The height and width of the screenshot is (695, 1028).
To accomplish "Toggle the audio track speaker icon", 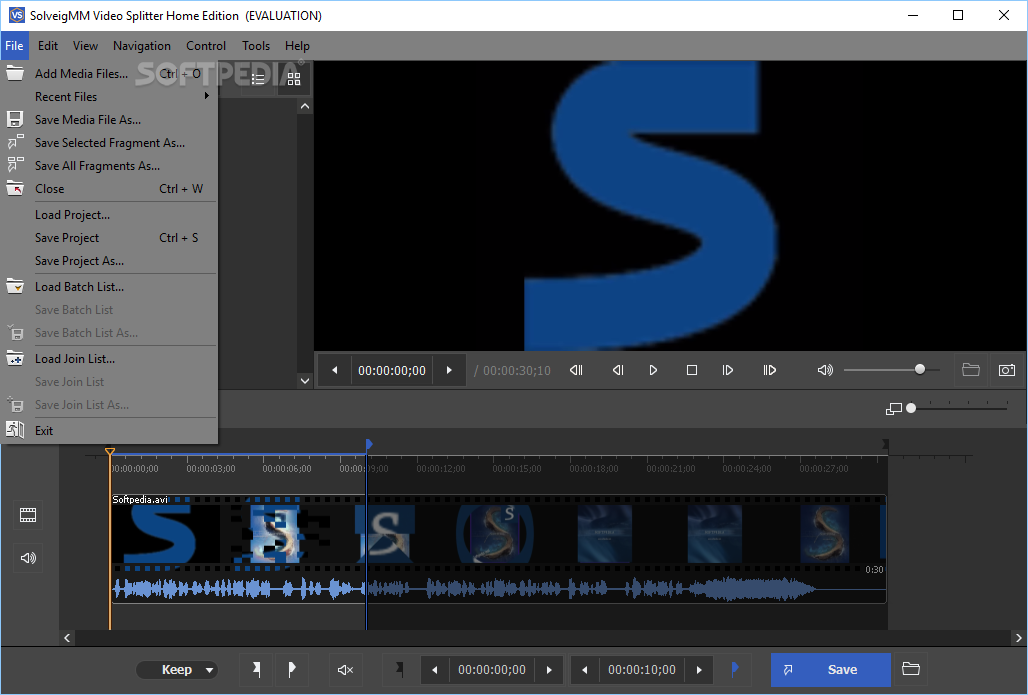I will [x=28, y=558].
